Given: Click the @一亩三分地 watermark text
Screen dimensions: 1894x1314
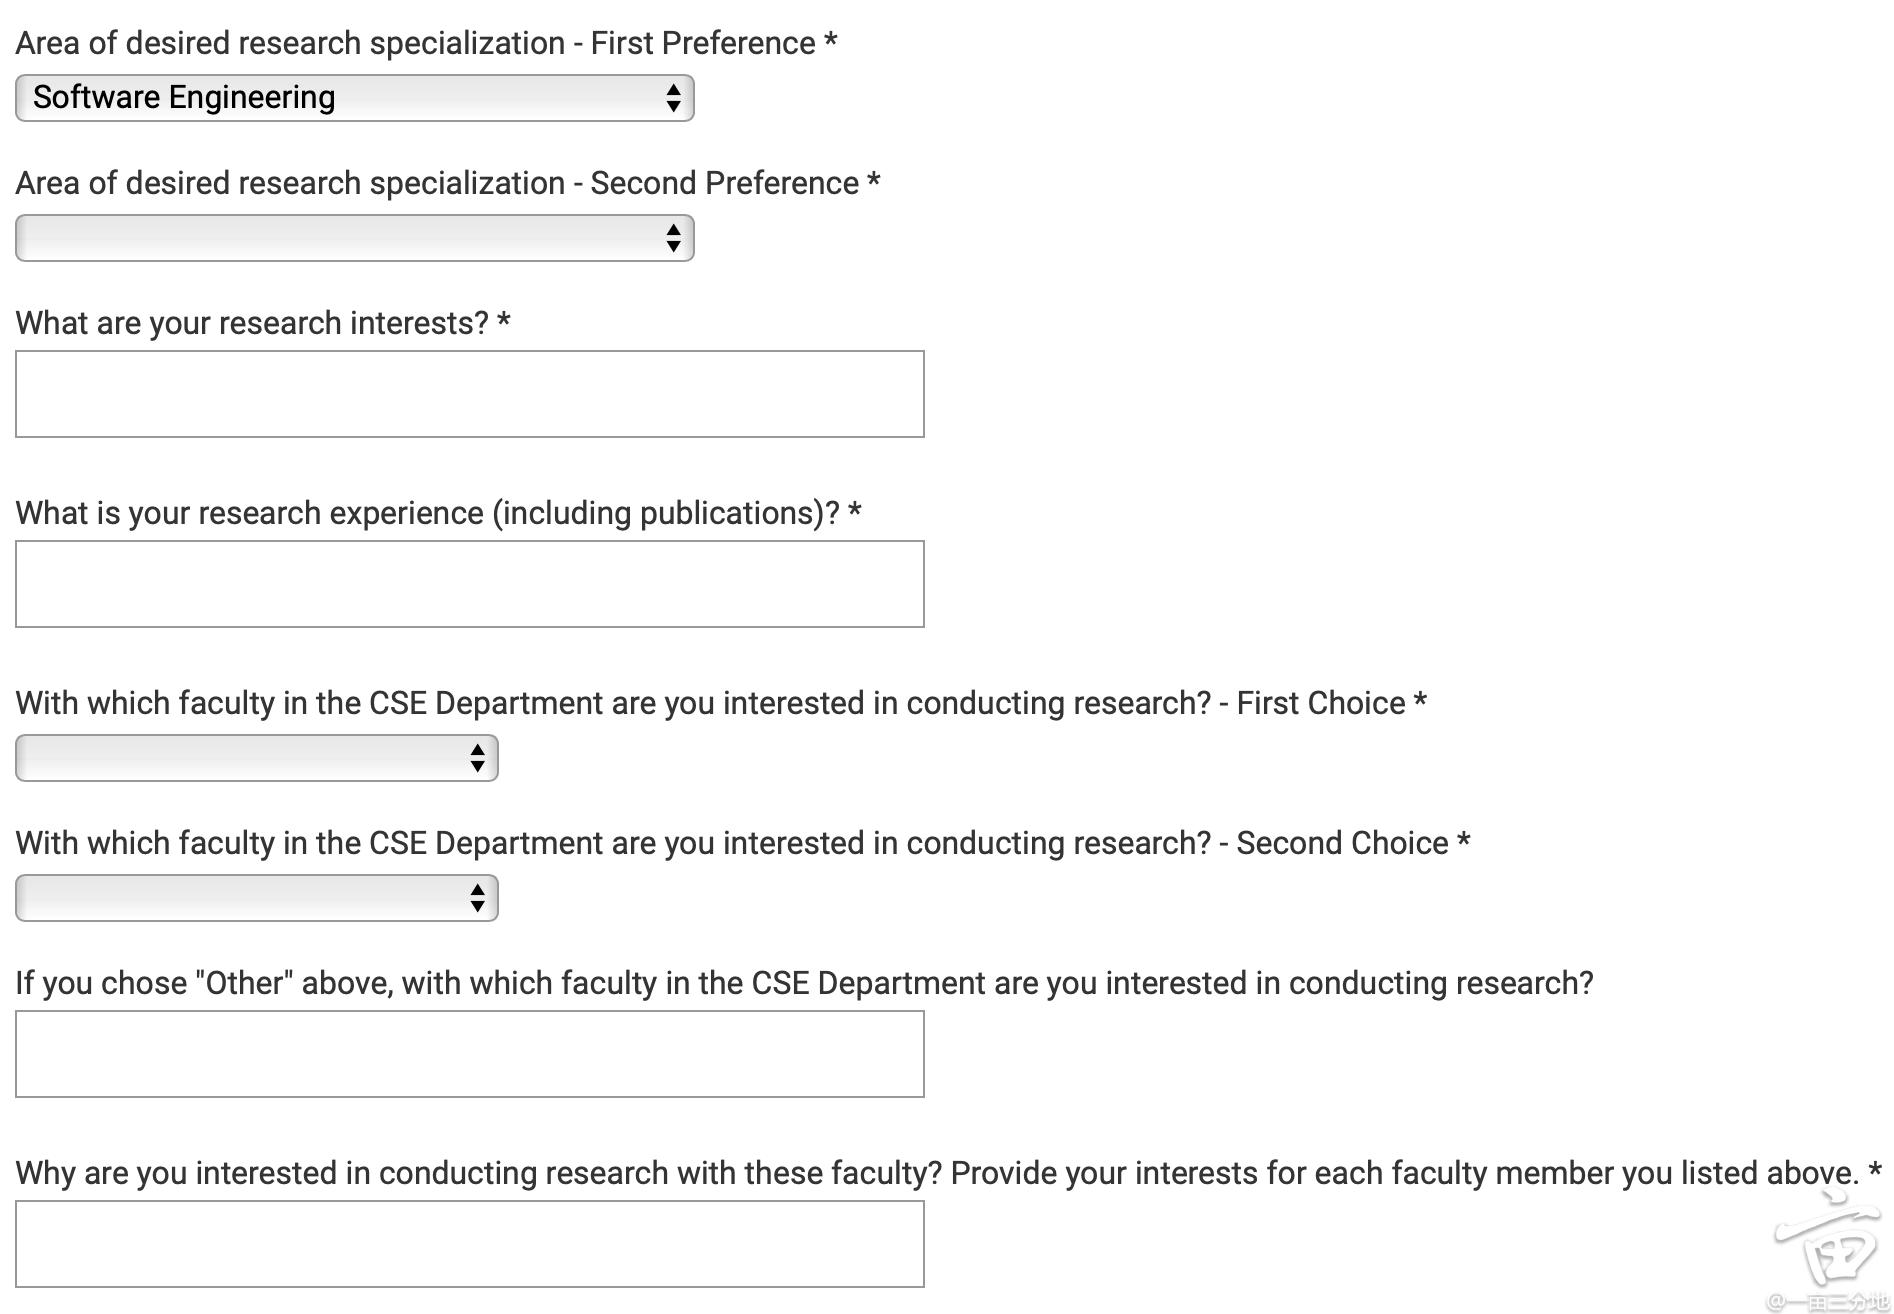Looking at the screenshot, I should [1826, 1302].
